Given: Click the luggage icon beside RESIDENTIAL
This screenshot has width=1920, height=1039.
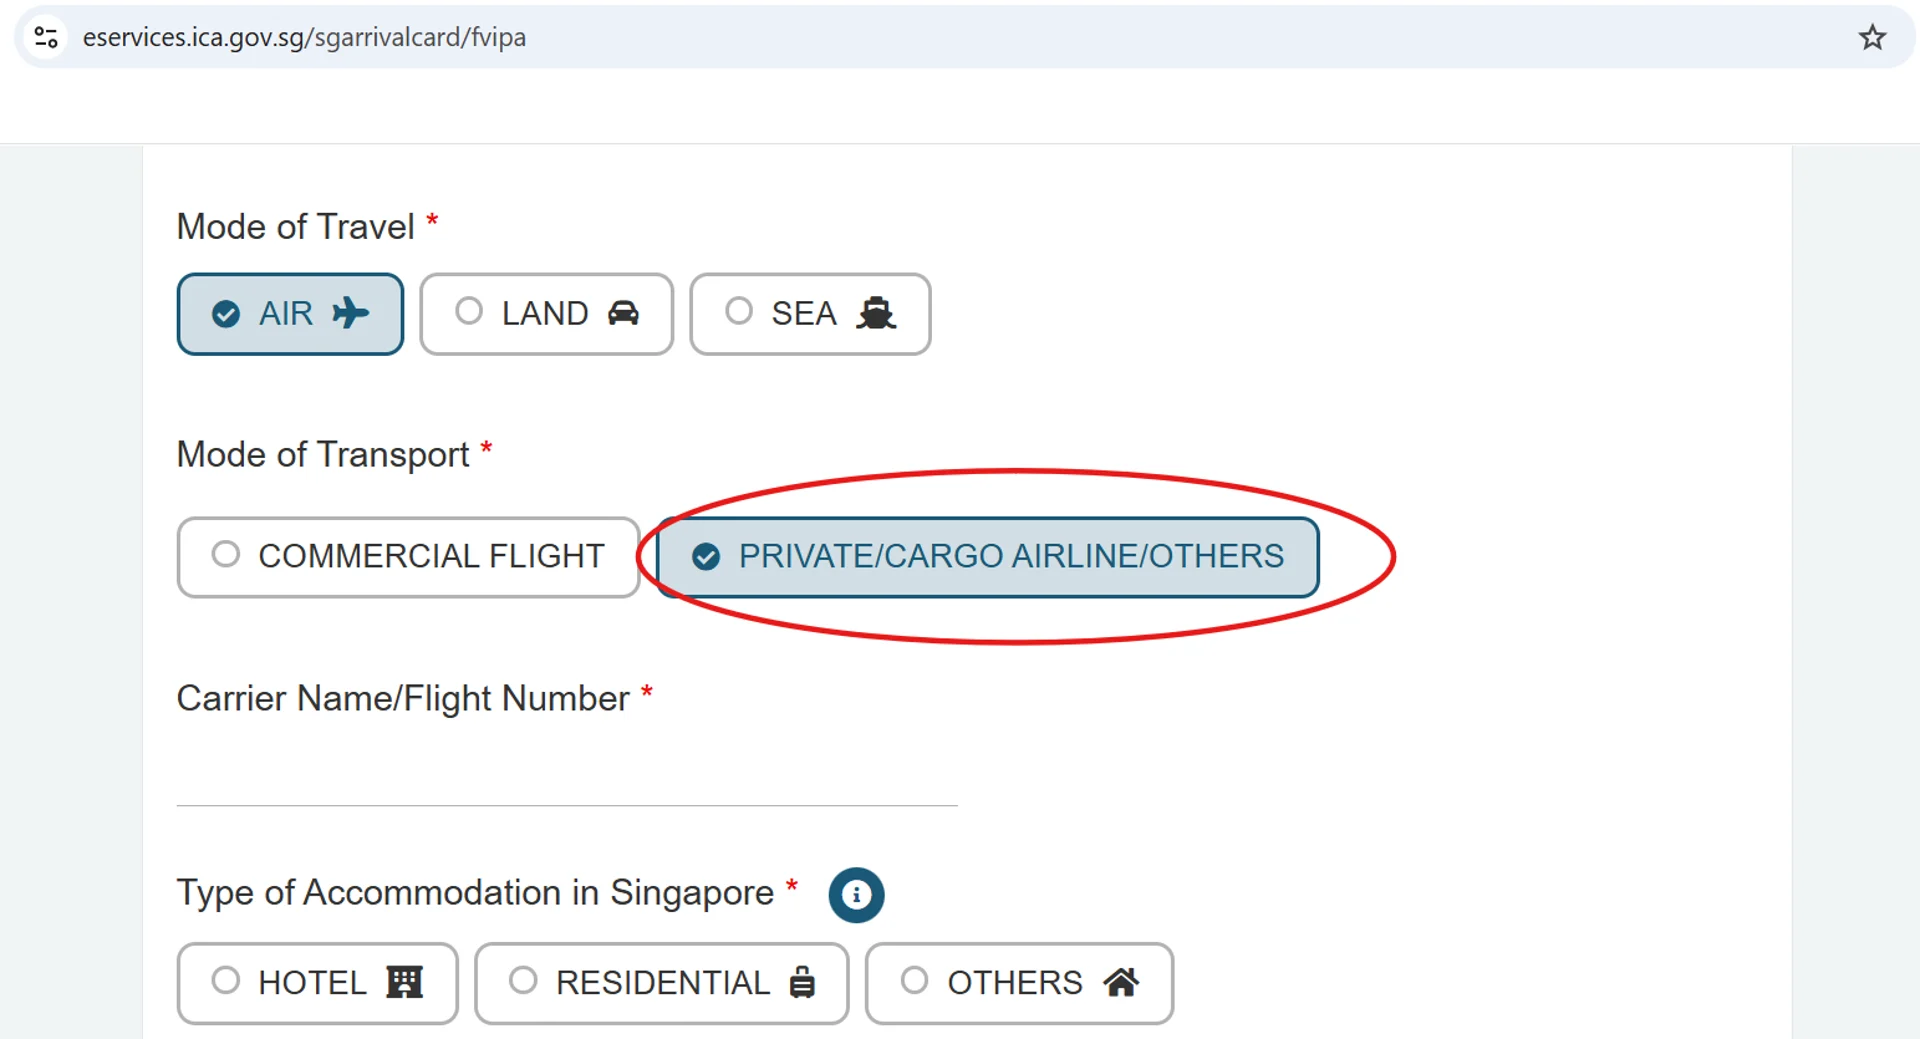Looking at the screenshot, I should point(802,982).
